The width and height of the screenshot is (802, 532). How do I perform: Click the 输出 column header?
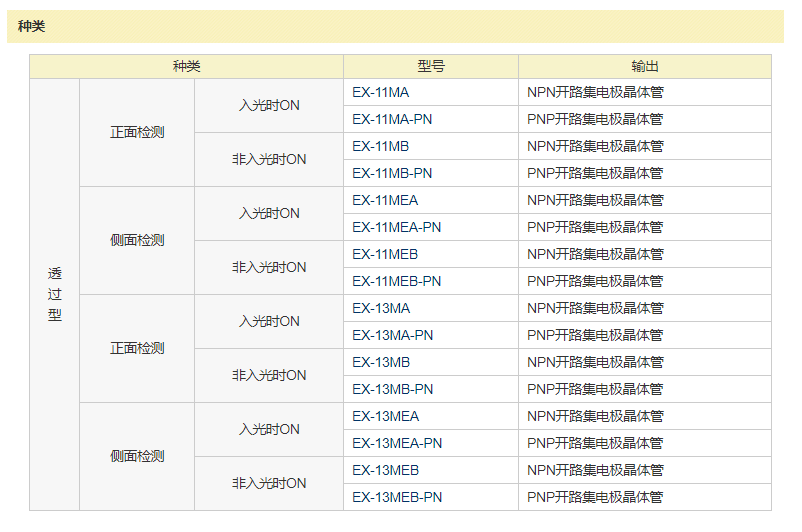tap(645, 66)
